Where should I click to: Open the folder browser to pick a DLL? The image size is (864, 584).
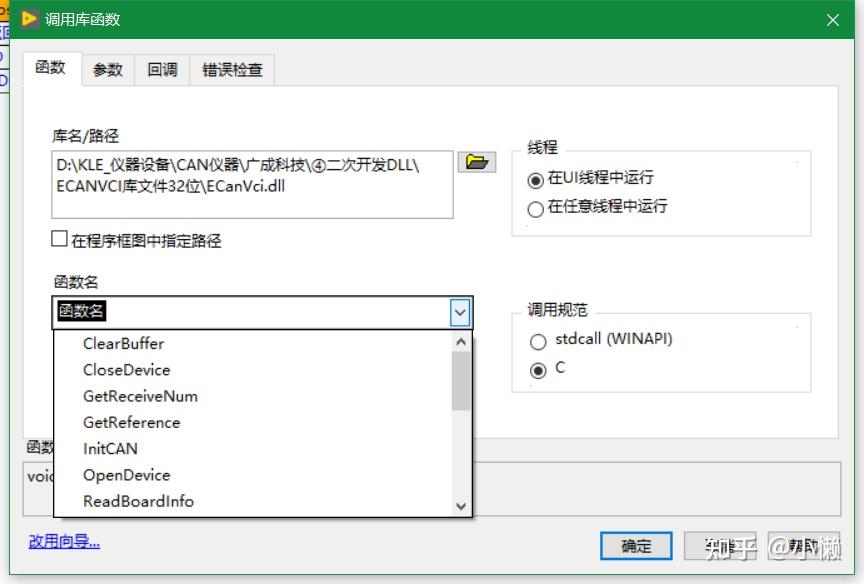click(477, 162)
